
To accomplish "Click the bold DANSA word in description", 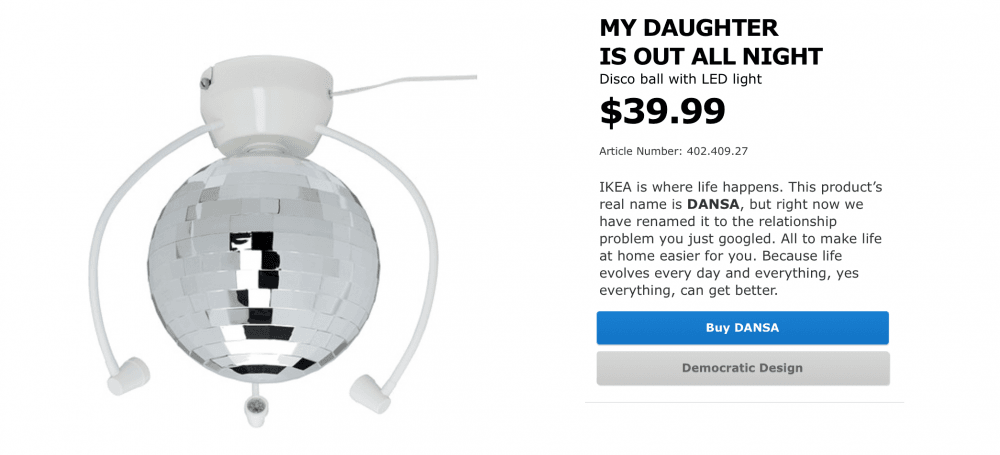I will 716,203.
